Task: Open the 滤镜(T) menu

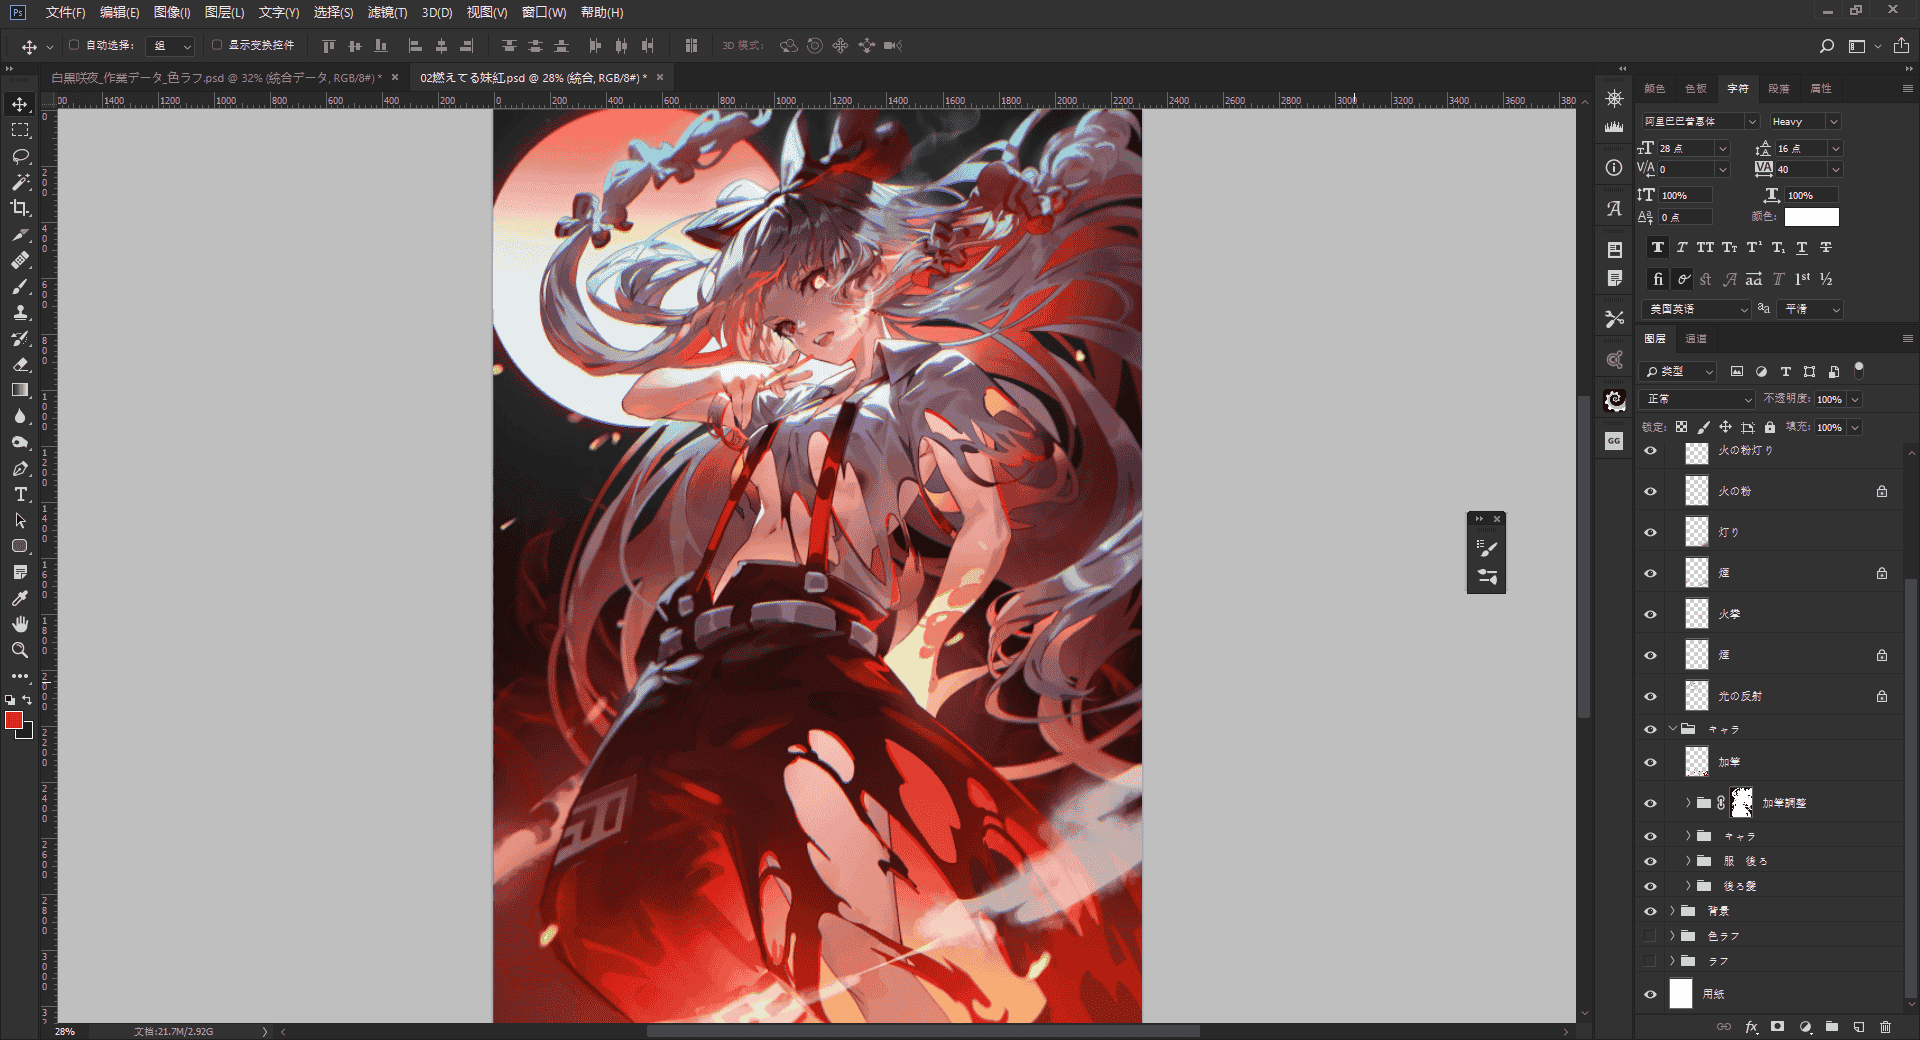Action: click(387, 12)
